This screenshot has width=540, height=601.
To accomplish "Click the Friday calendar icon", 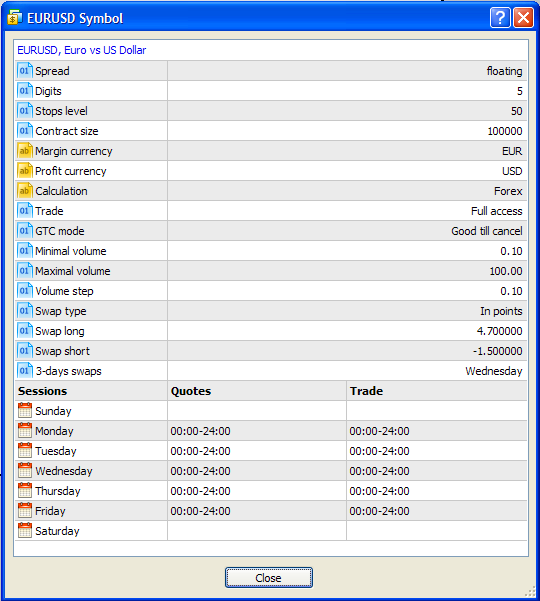I will click(25, 511).
